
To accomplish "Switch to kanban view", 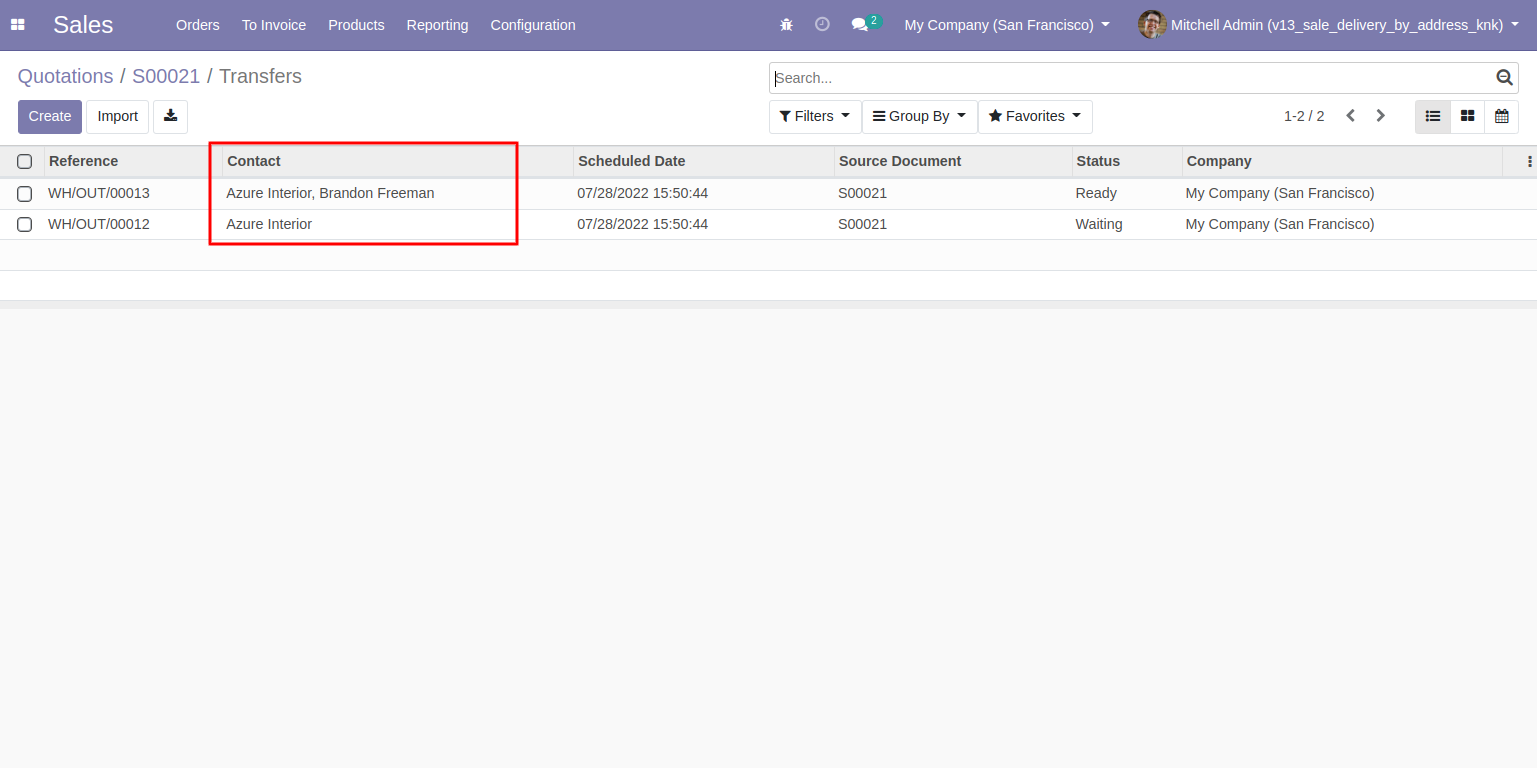I will 1467,116.
